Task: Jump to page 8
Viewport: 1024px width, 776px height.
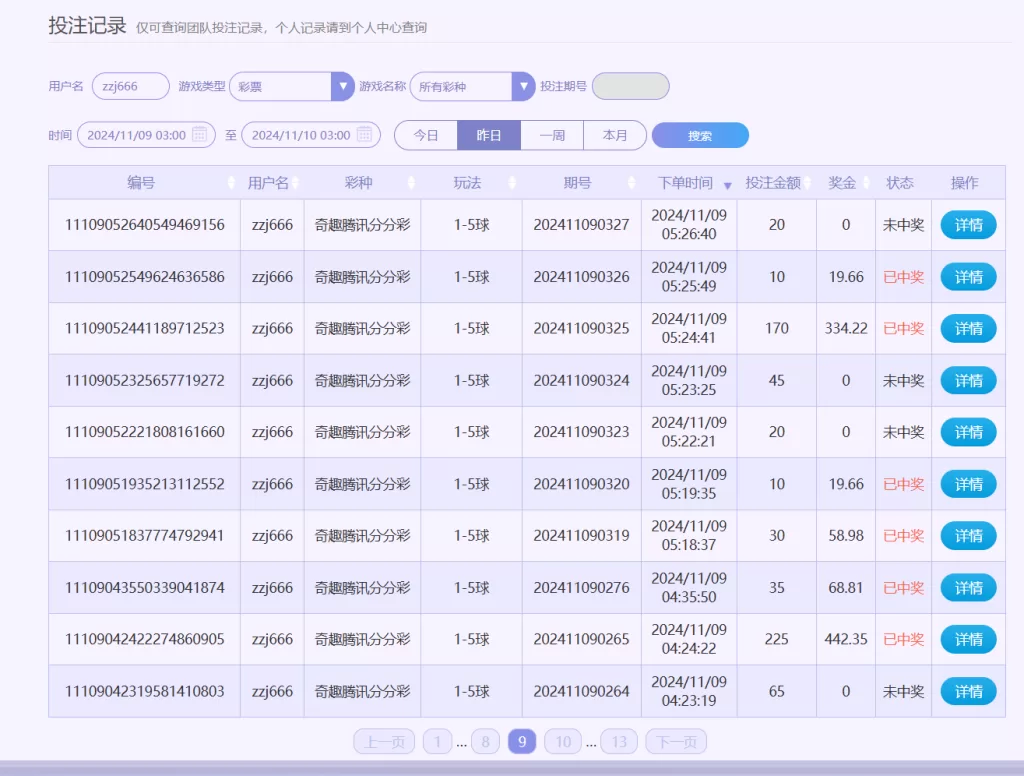Action: click(485, 741)
